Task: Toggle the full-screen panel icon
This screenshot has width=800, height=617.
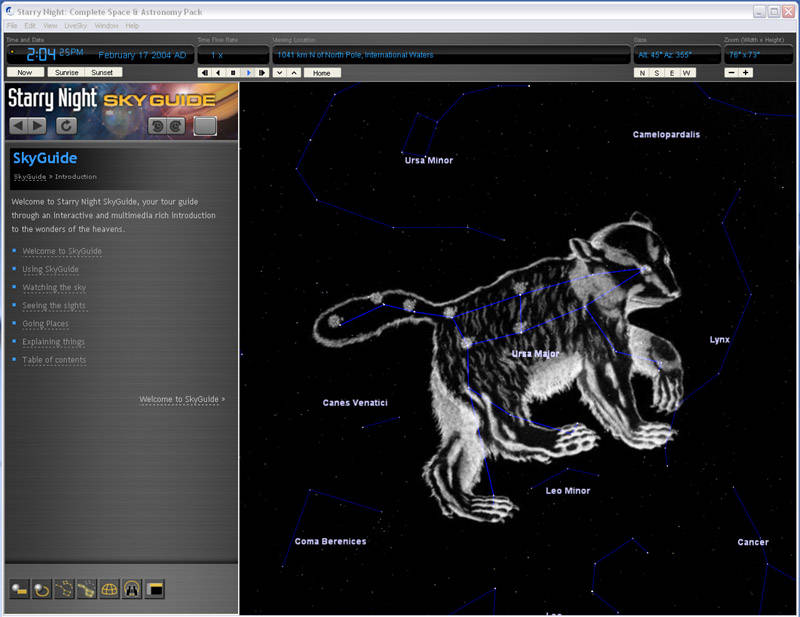Action: 155,589
